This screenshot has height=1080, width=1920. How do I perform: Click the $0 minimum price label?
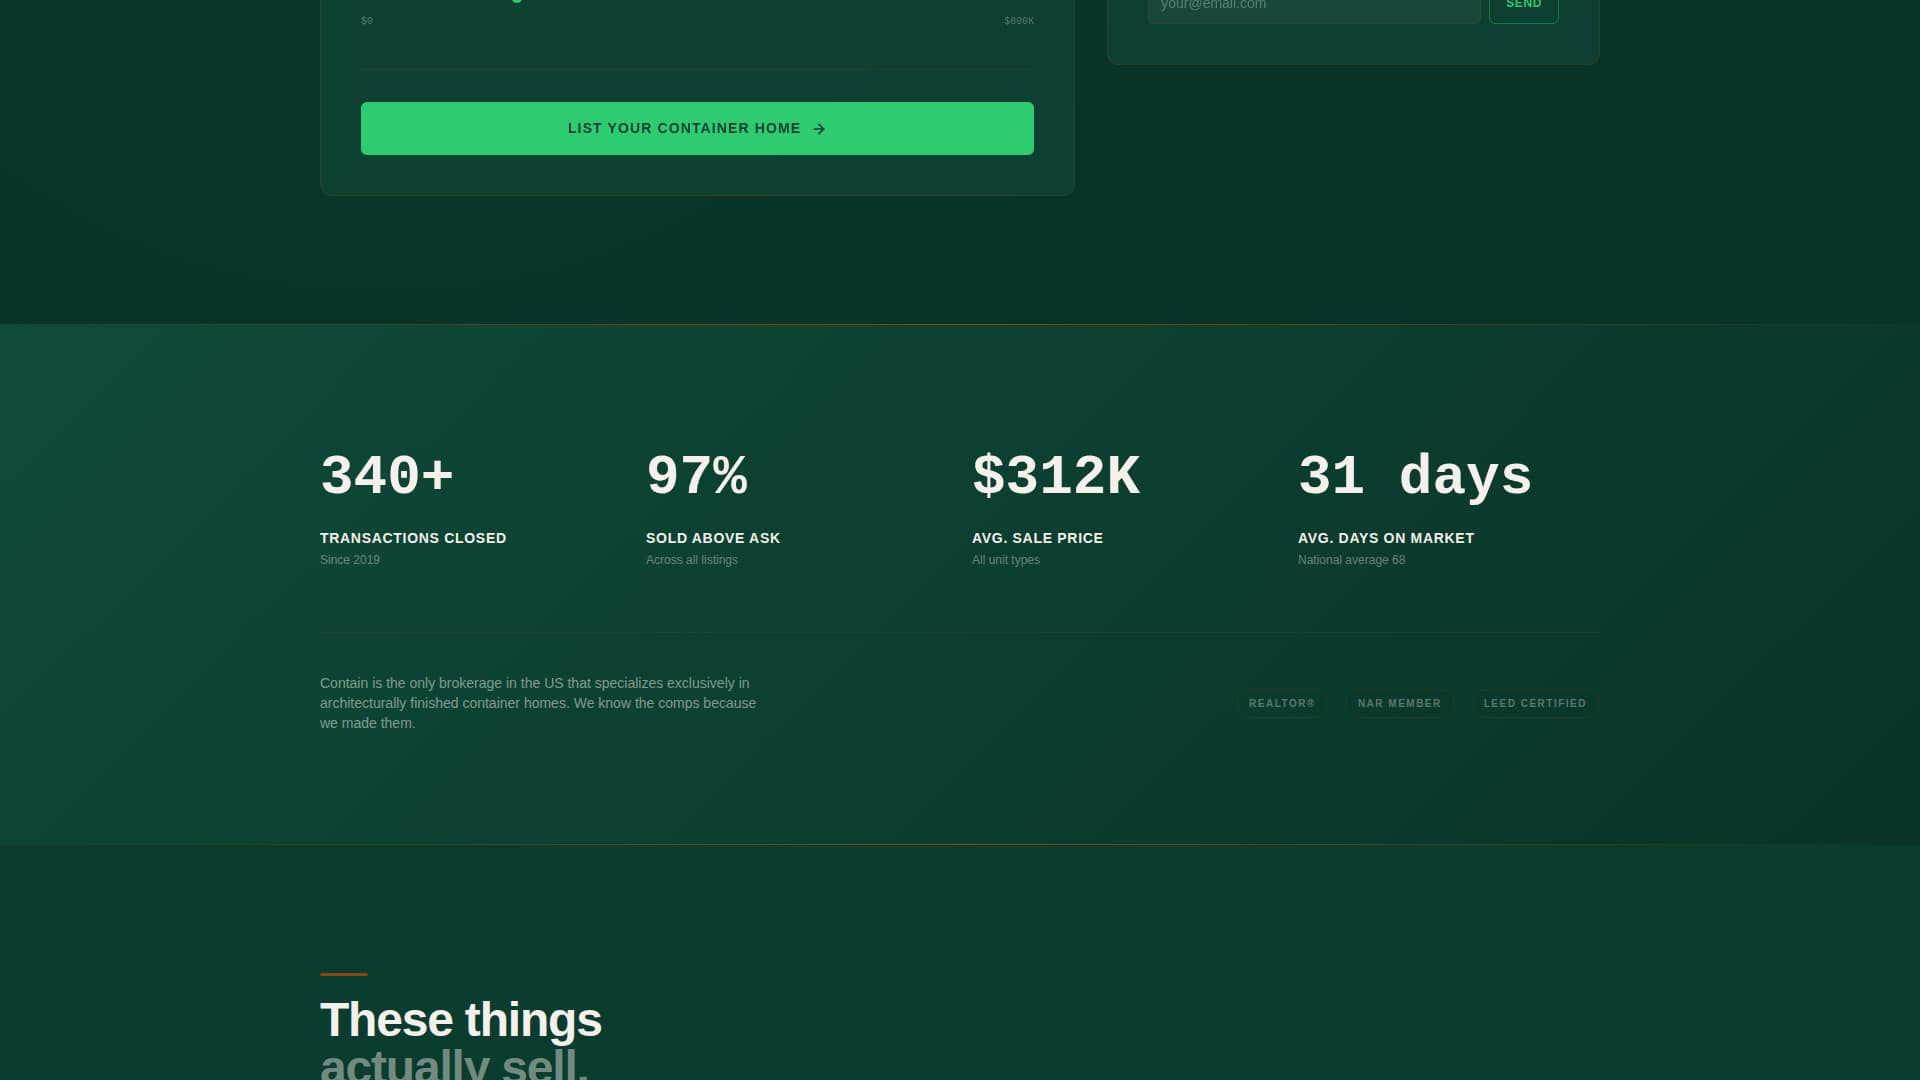point(367,20)
